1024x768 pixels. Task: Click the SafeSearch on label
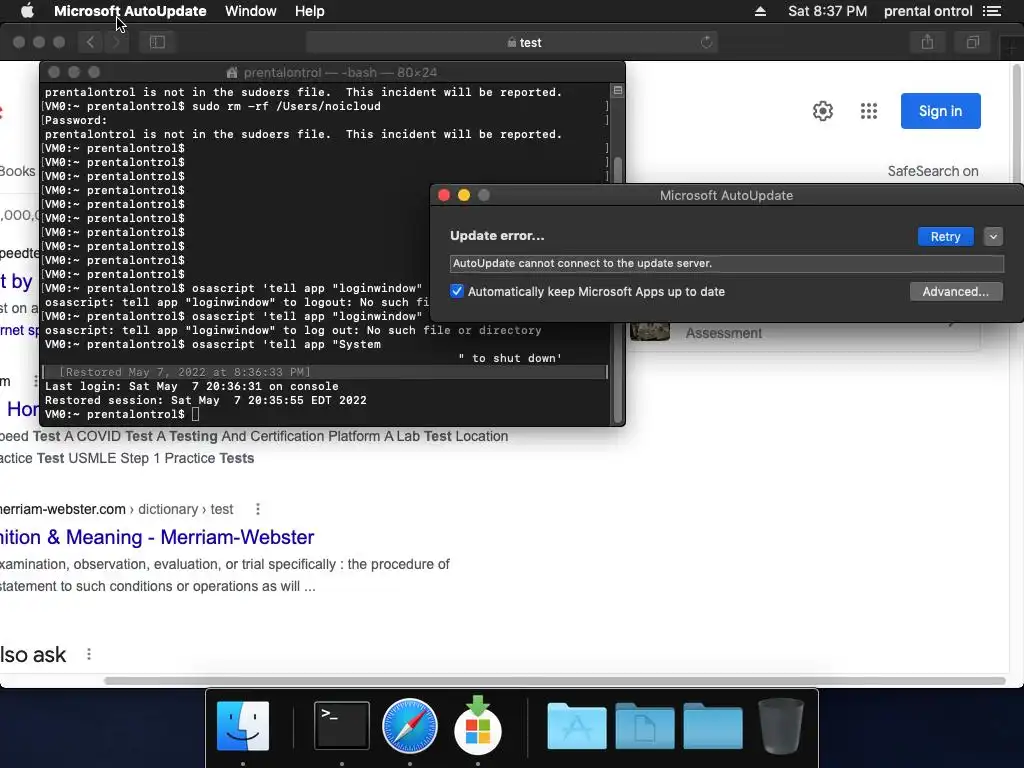point(933,171)
